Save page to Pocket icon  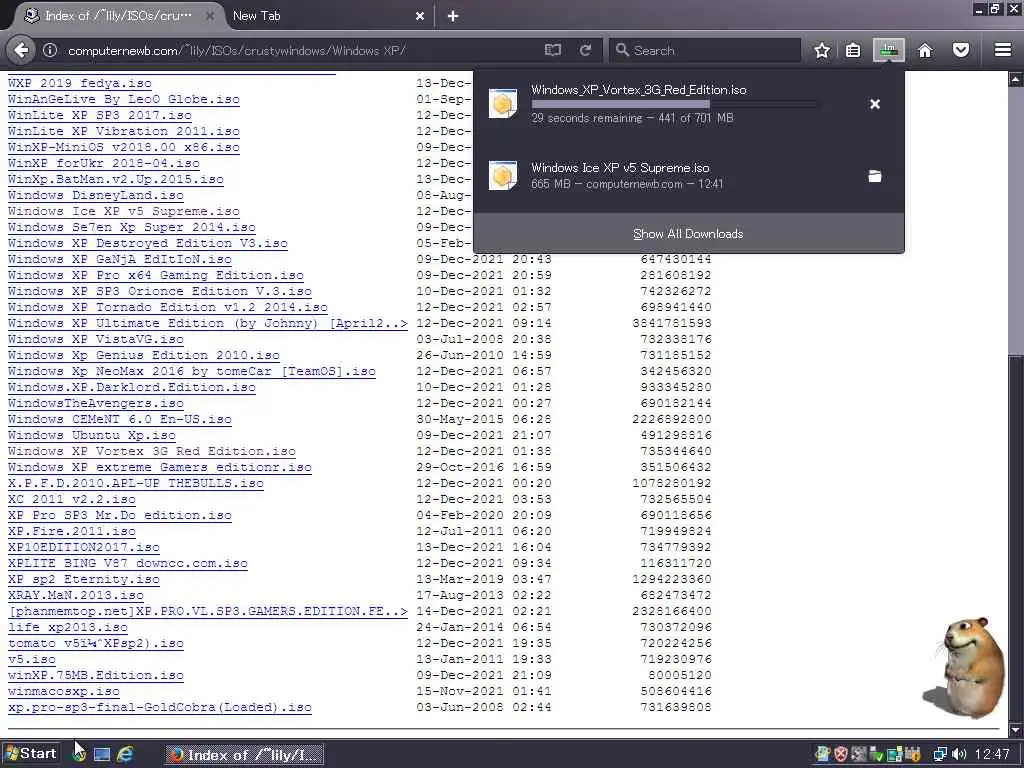tap(961, 50)
